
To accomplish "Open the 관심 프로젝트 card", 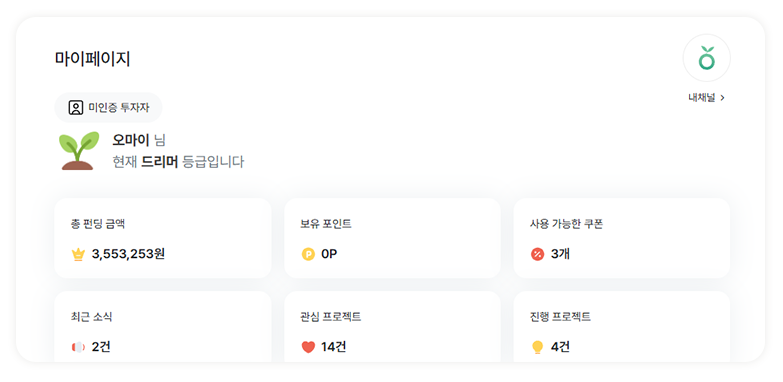I will [392, 327].
